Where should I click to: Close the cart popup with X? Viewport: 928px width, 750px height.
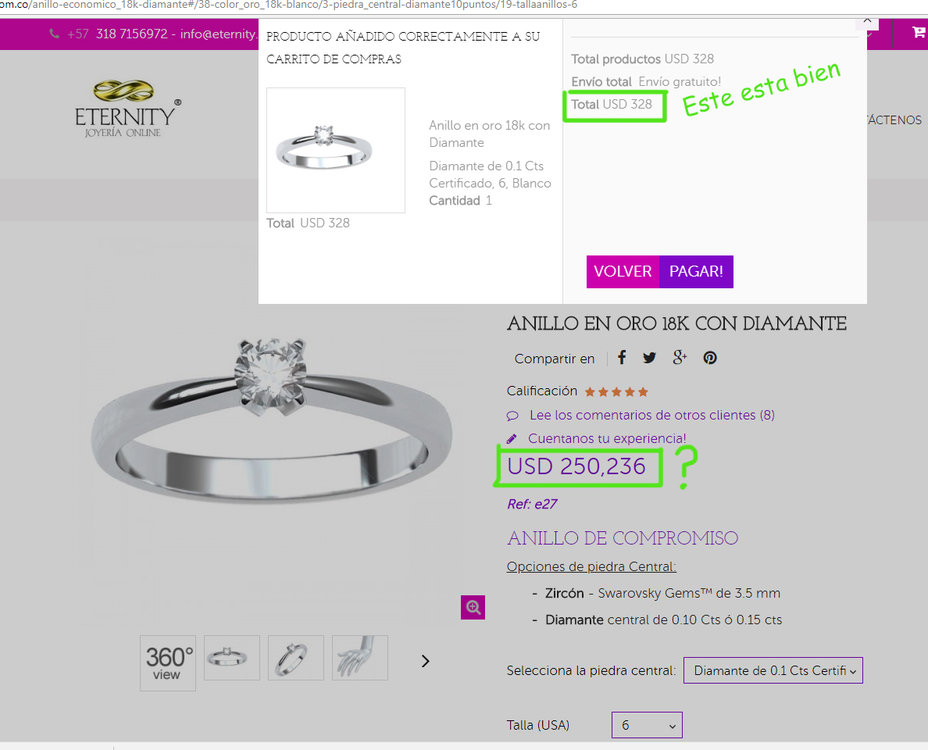[x=867, y=22]
